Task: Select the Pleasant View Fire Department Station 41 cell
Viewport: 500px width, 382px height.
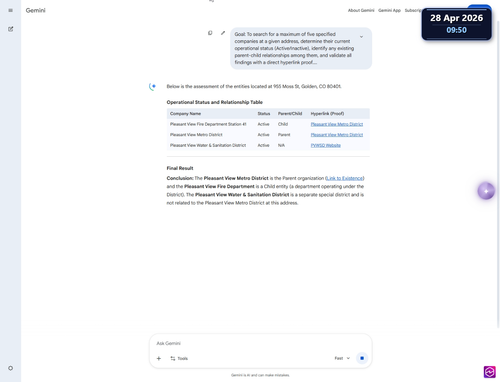Action: pyautogui.click(x=208, y=124)
